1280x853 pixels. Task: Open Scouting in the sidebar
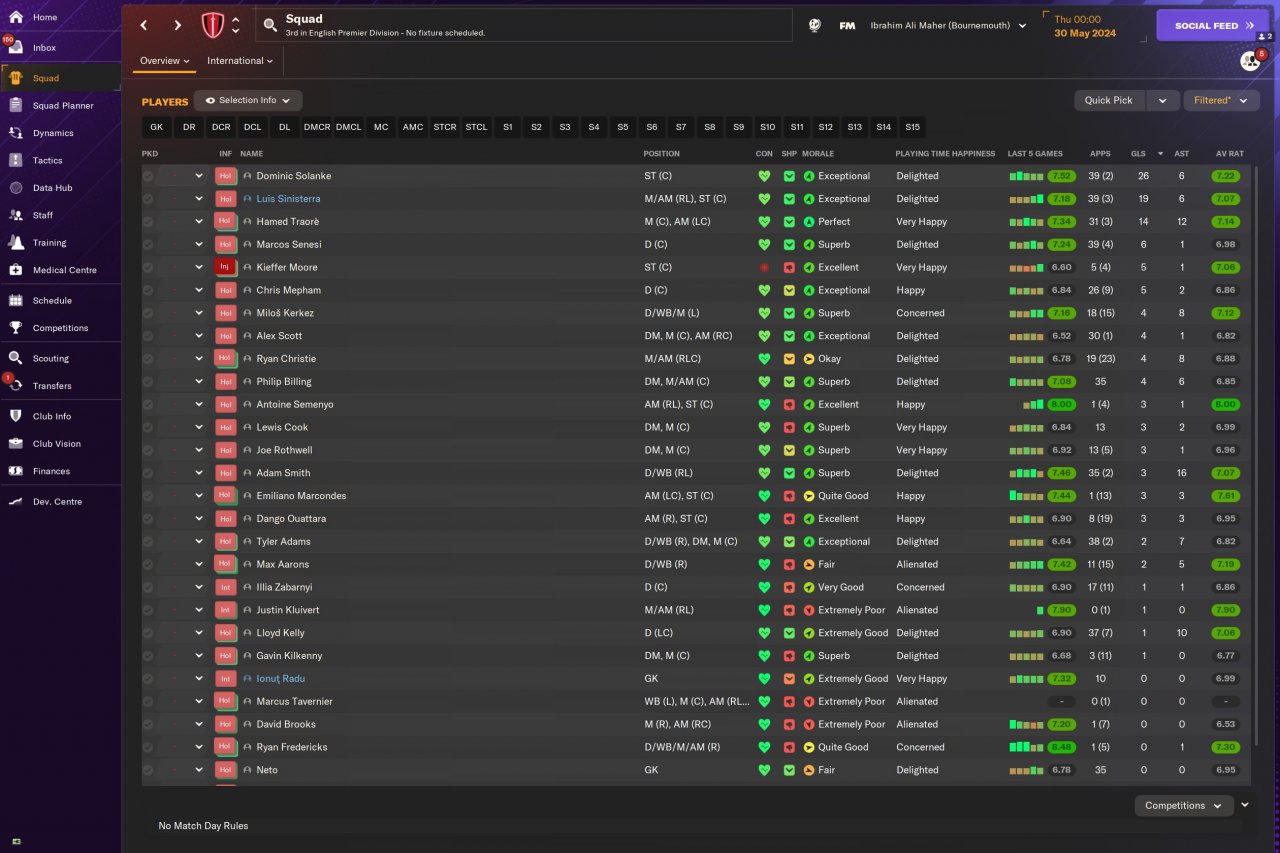[x=60, y=358]
